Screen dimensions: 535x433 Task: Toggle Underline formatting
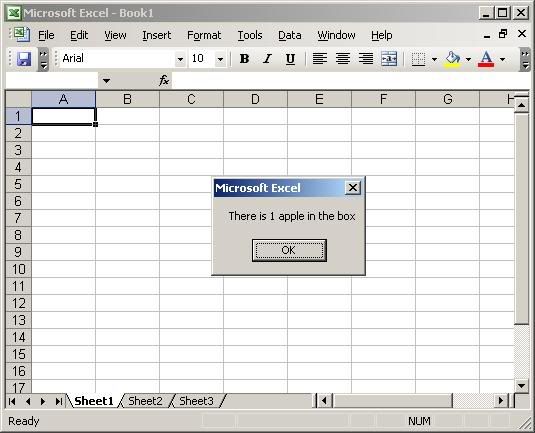(x=290, y=59)
